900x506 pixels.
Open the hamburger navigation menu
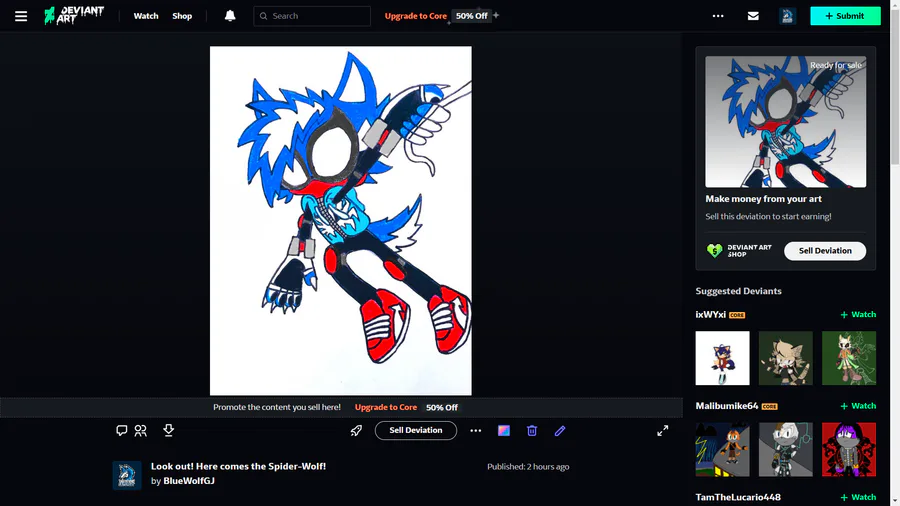click(x=21, y=16)
